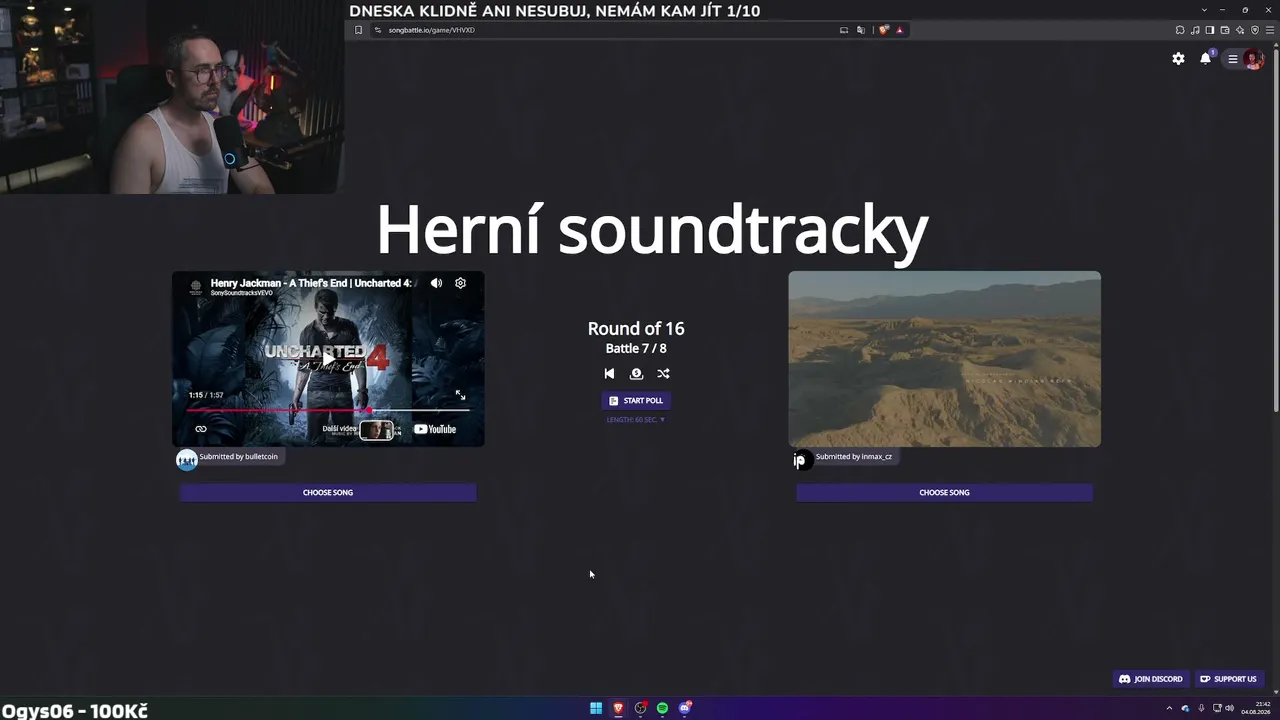Go back to the previous battle

click(x=609, y=374)
